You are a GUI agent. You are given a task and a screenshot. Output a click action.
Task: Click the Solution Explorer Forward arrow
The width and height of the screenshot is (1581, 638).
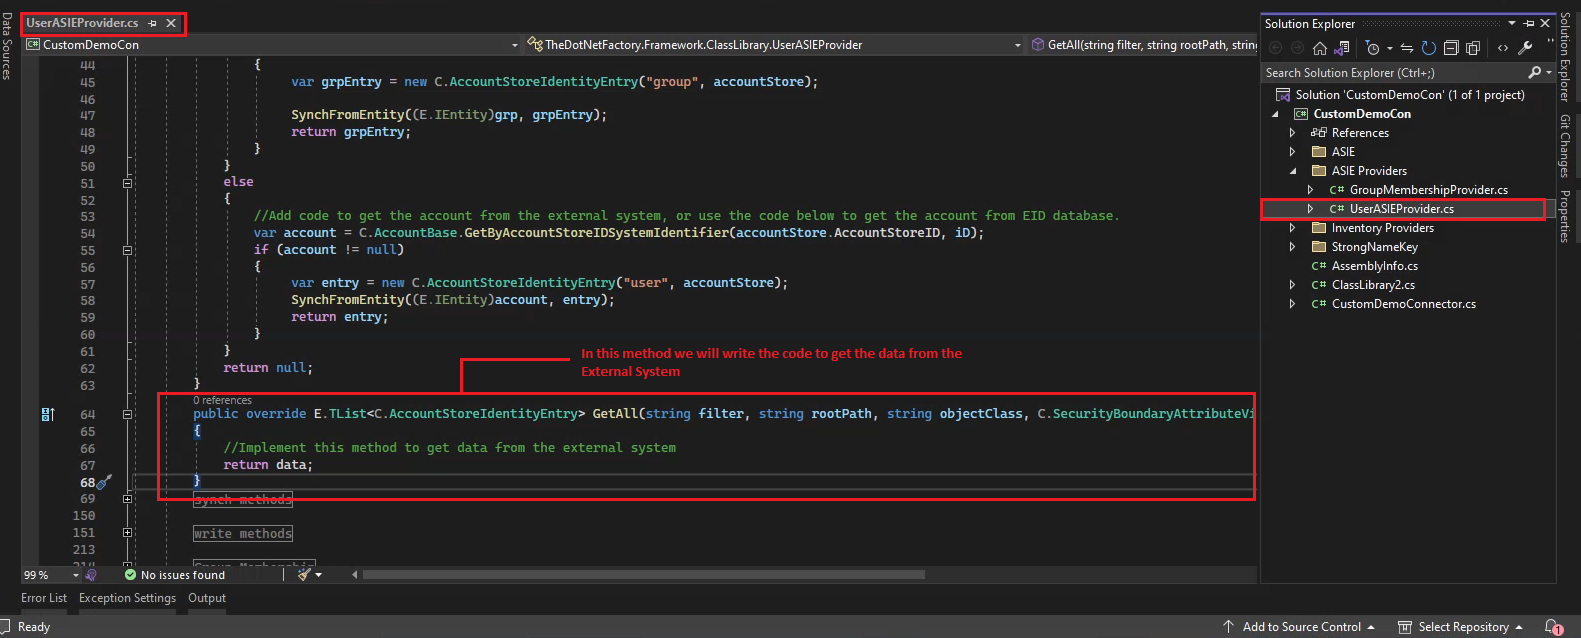1297,48
